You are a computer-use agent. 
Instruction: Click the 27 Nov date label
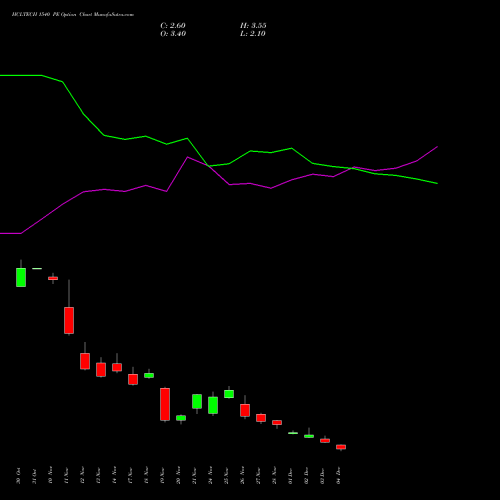[x=258, y=475]
